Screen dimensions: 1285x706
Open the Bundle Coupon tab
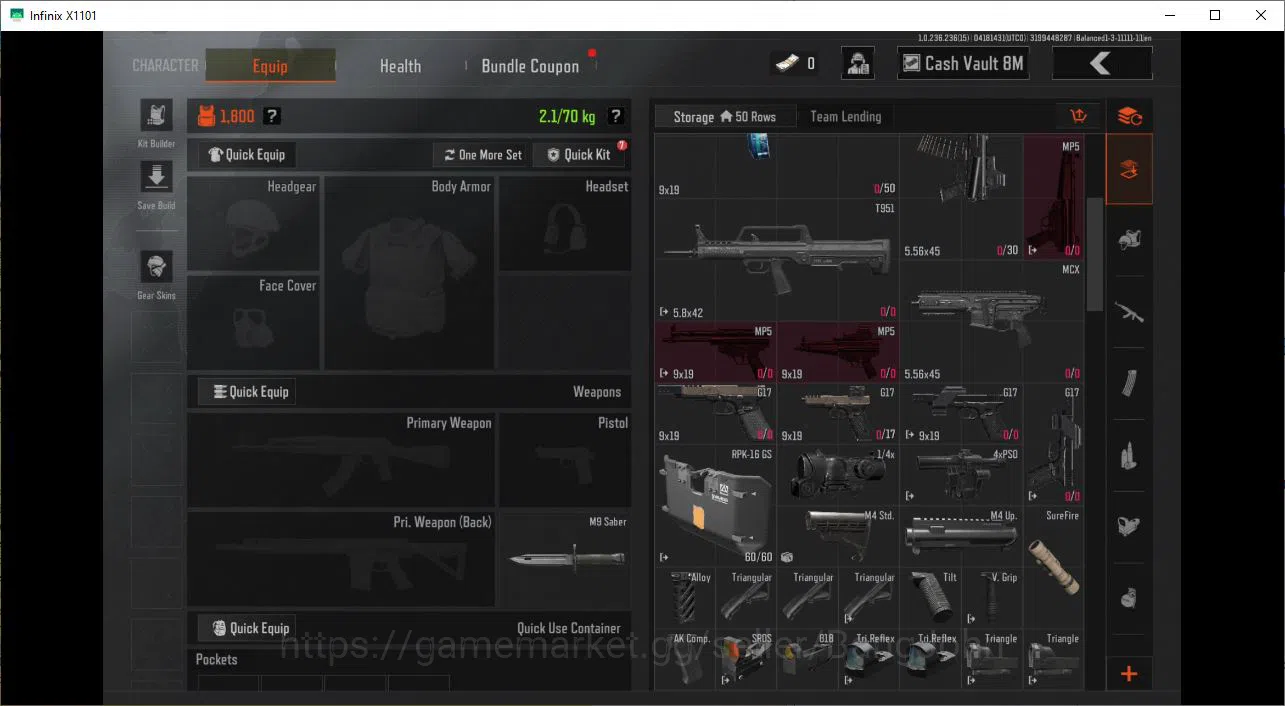pos(530,66)
